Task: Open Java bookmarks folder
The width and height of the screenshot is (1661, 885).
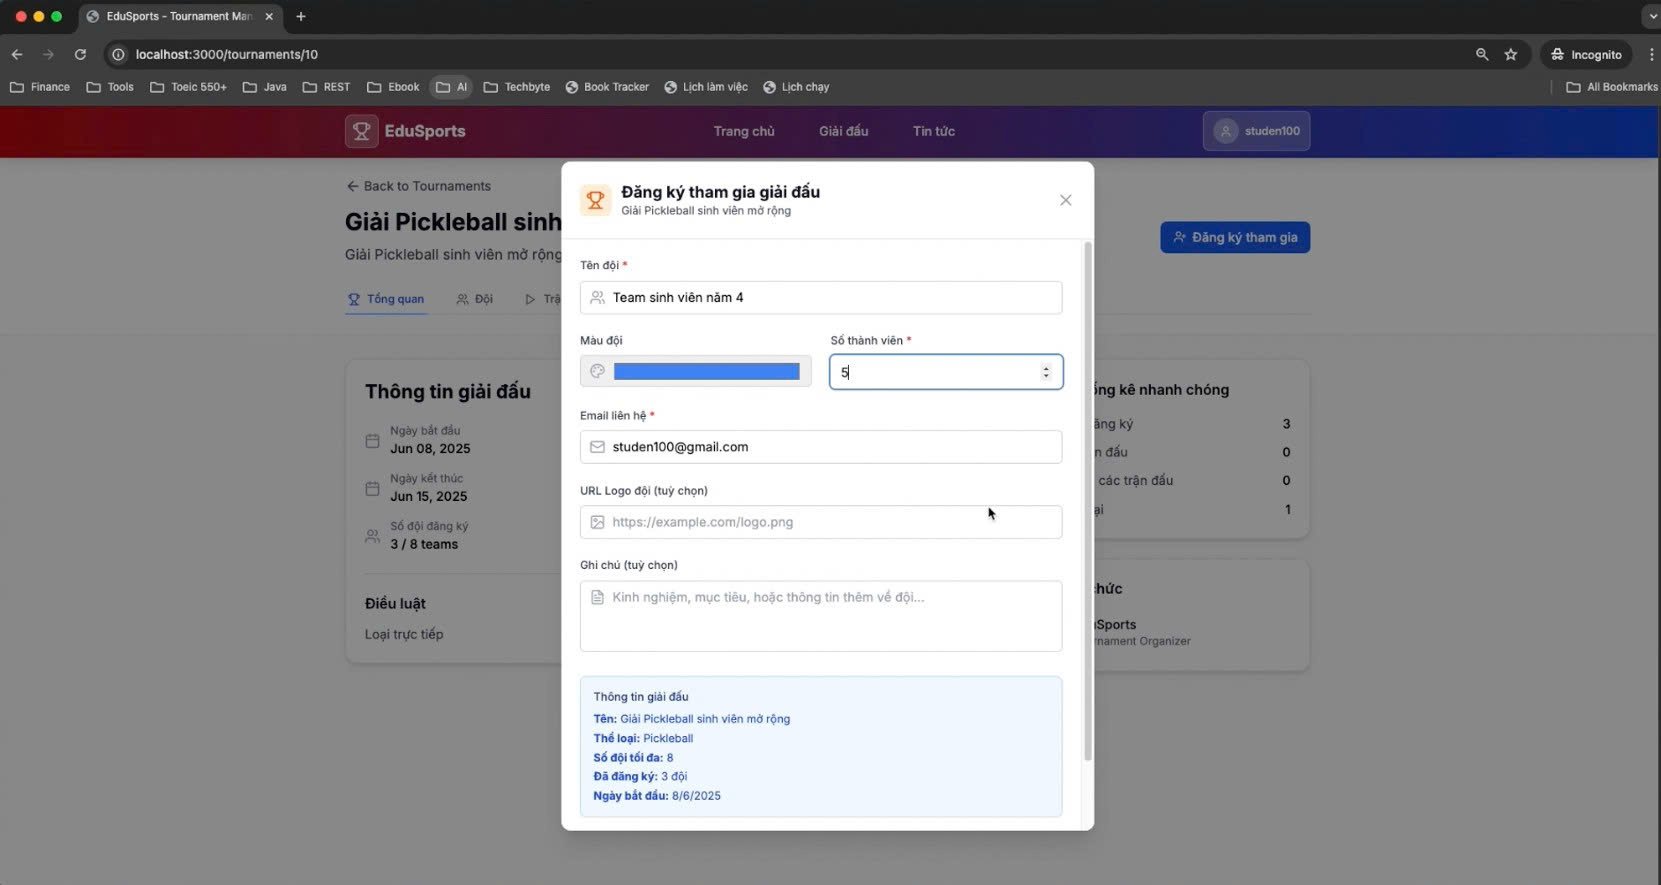Action: [x=265, y=87]
